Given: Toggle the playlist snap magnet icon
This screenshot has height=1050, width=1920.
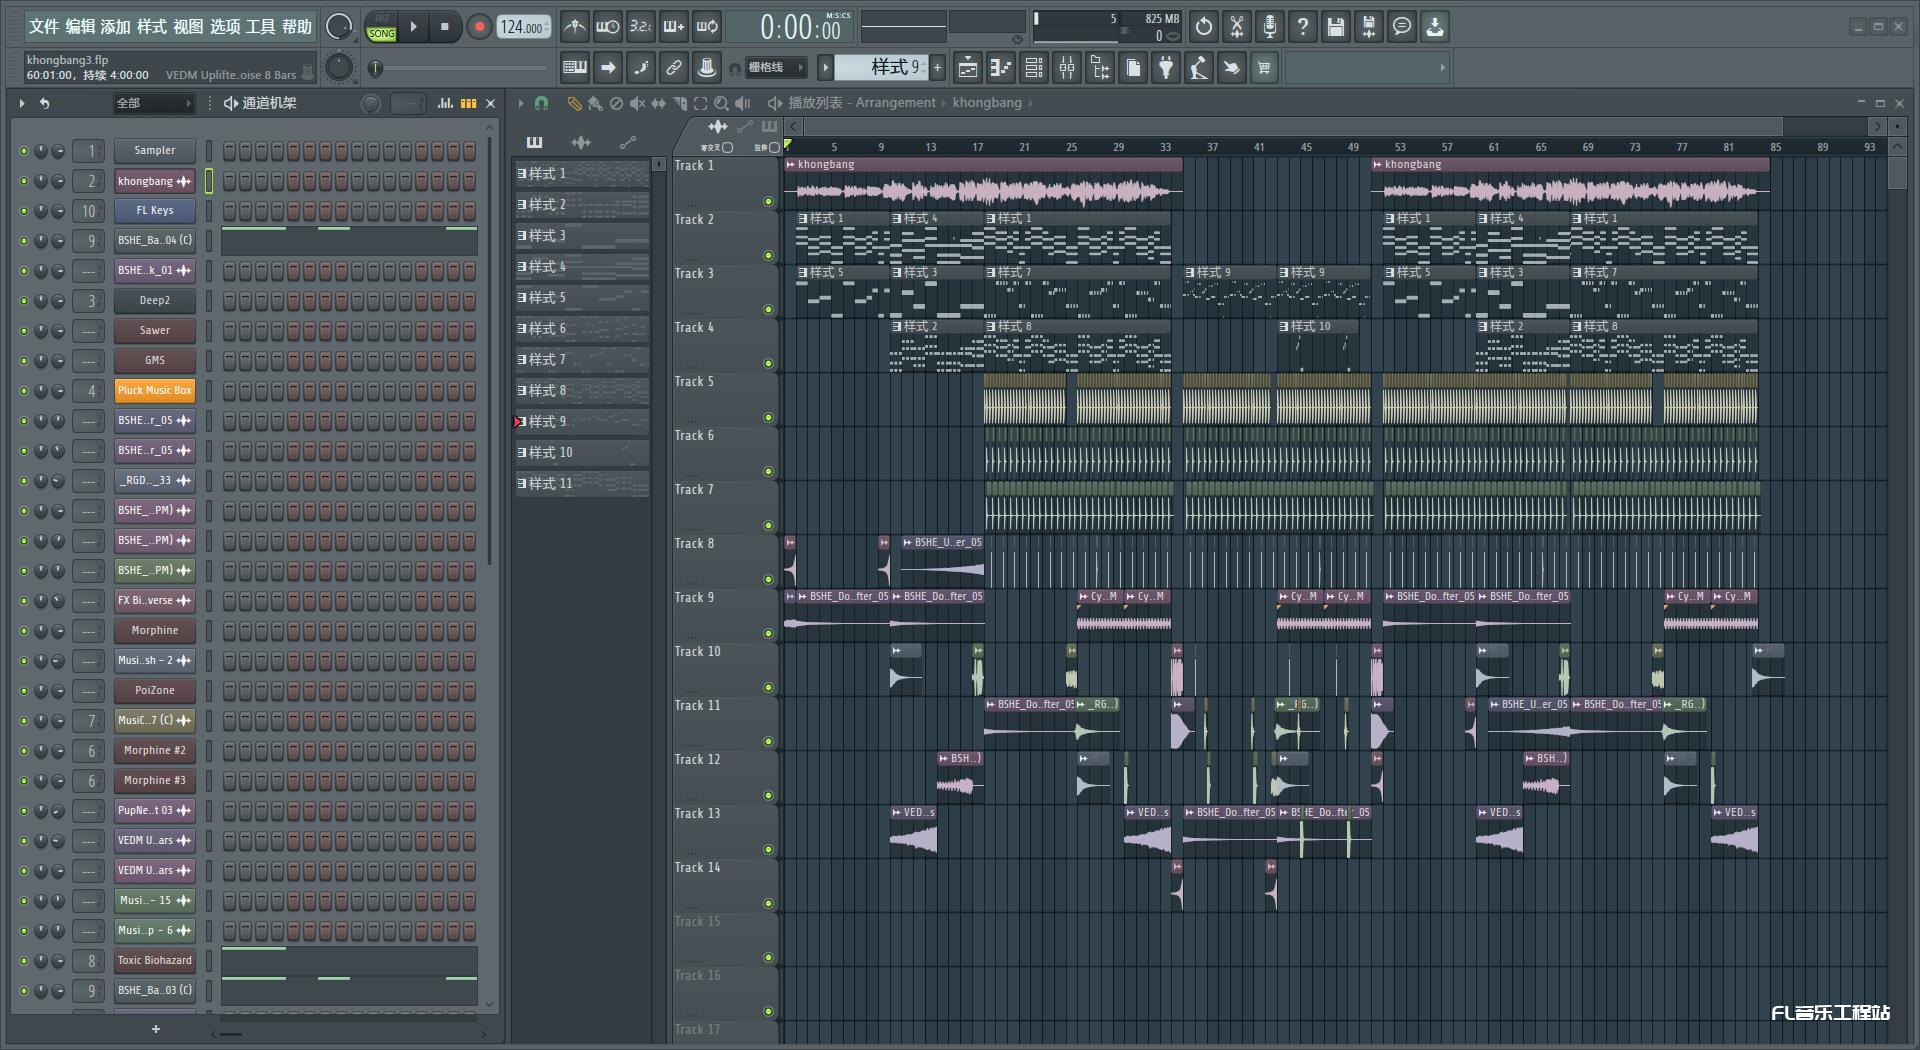Looking at the screenshot, I should (x=541, y=103).
